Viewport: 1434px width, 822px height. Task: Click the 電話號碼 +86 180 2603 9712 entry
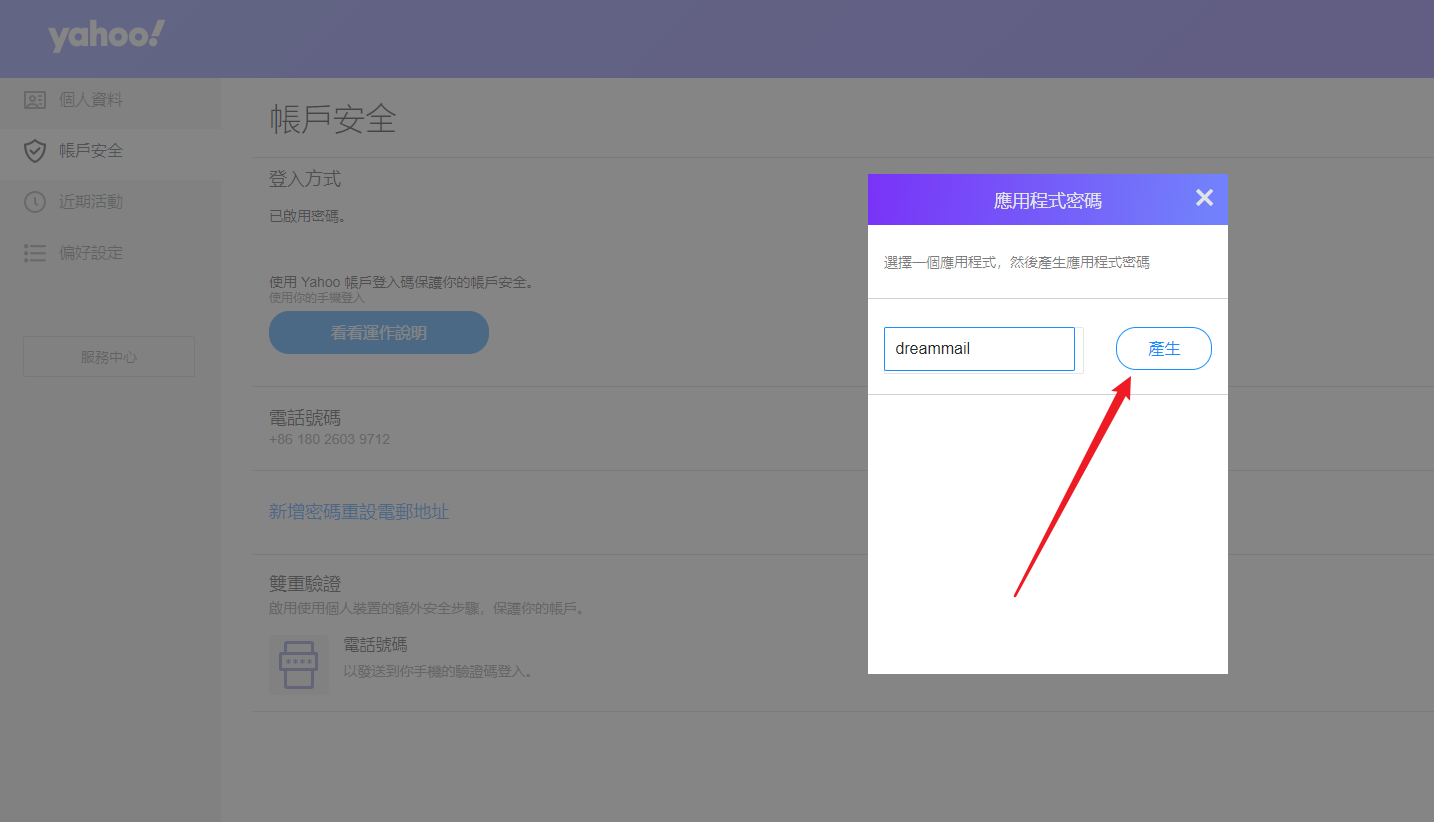pos(330,427)
